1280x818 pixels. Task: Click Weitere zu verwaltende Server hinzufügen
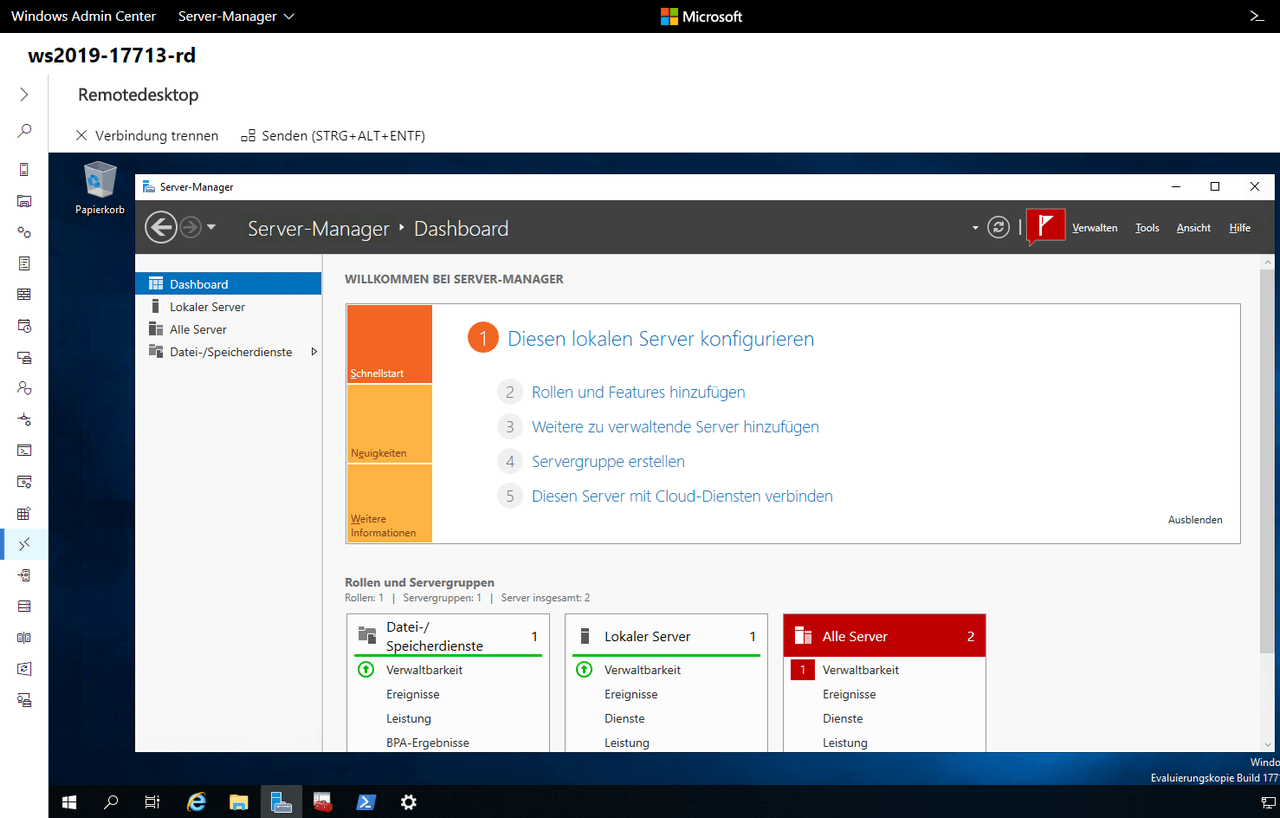(675, 427)
